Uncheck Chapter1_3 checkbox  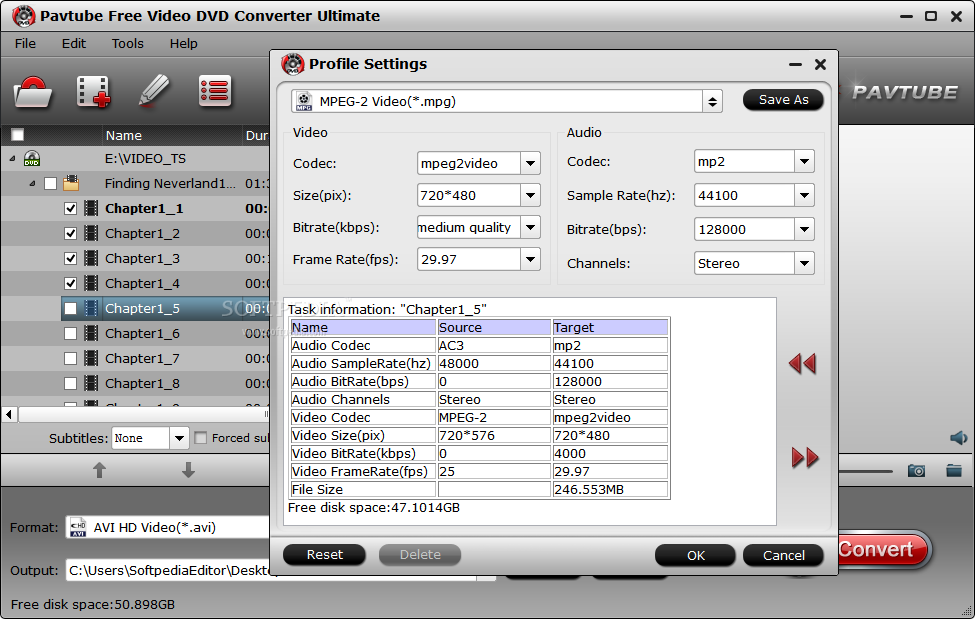click(70, 258)
